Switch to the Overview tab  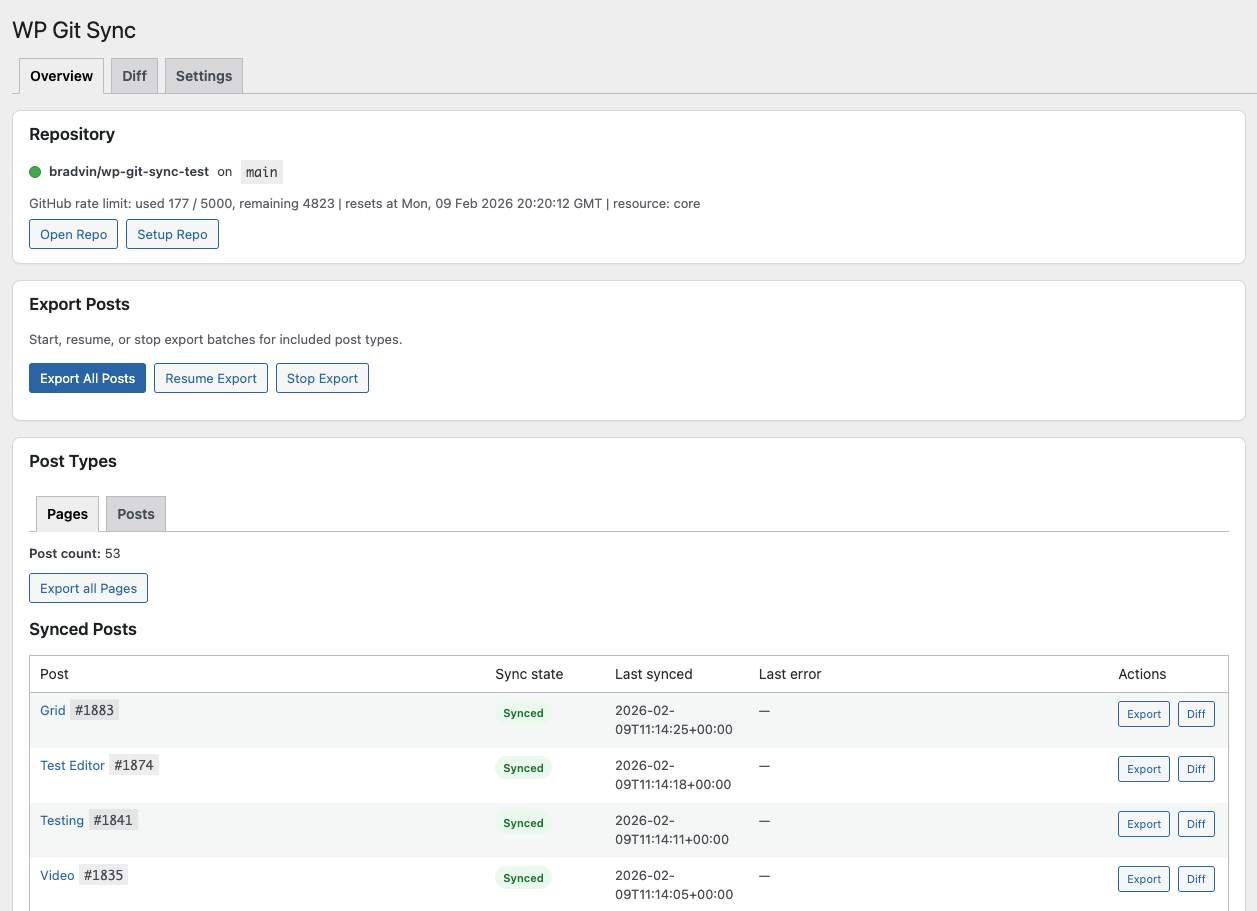coord(61,76)
